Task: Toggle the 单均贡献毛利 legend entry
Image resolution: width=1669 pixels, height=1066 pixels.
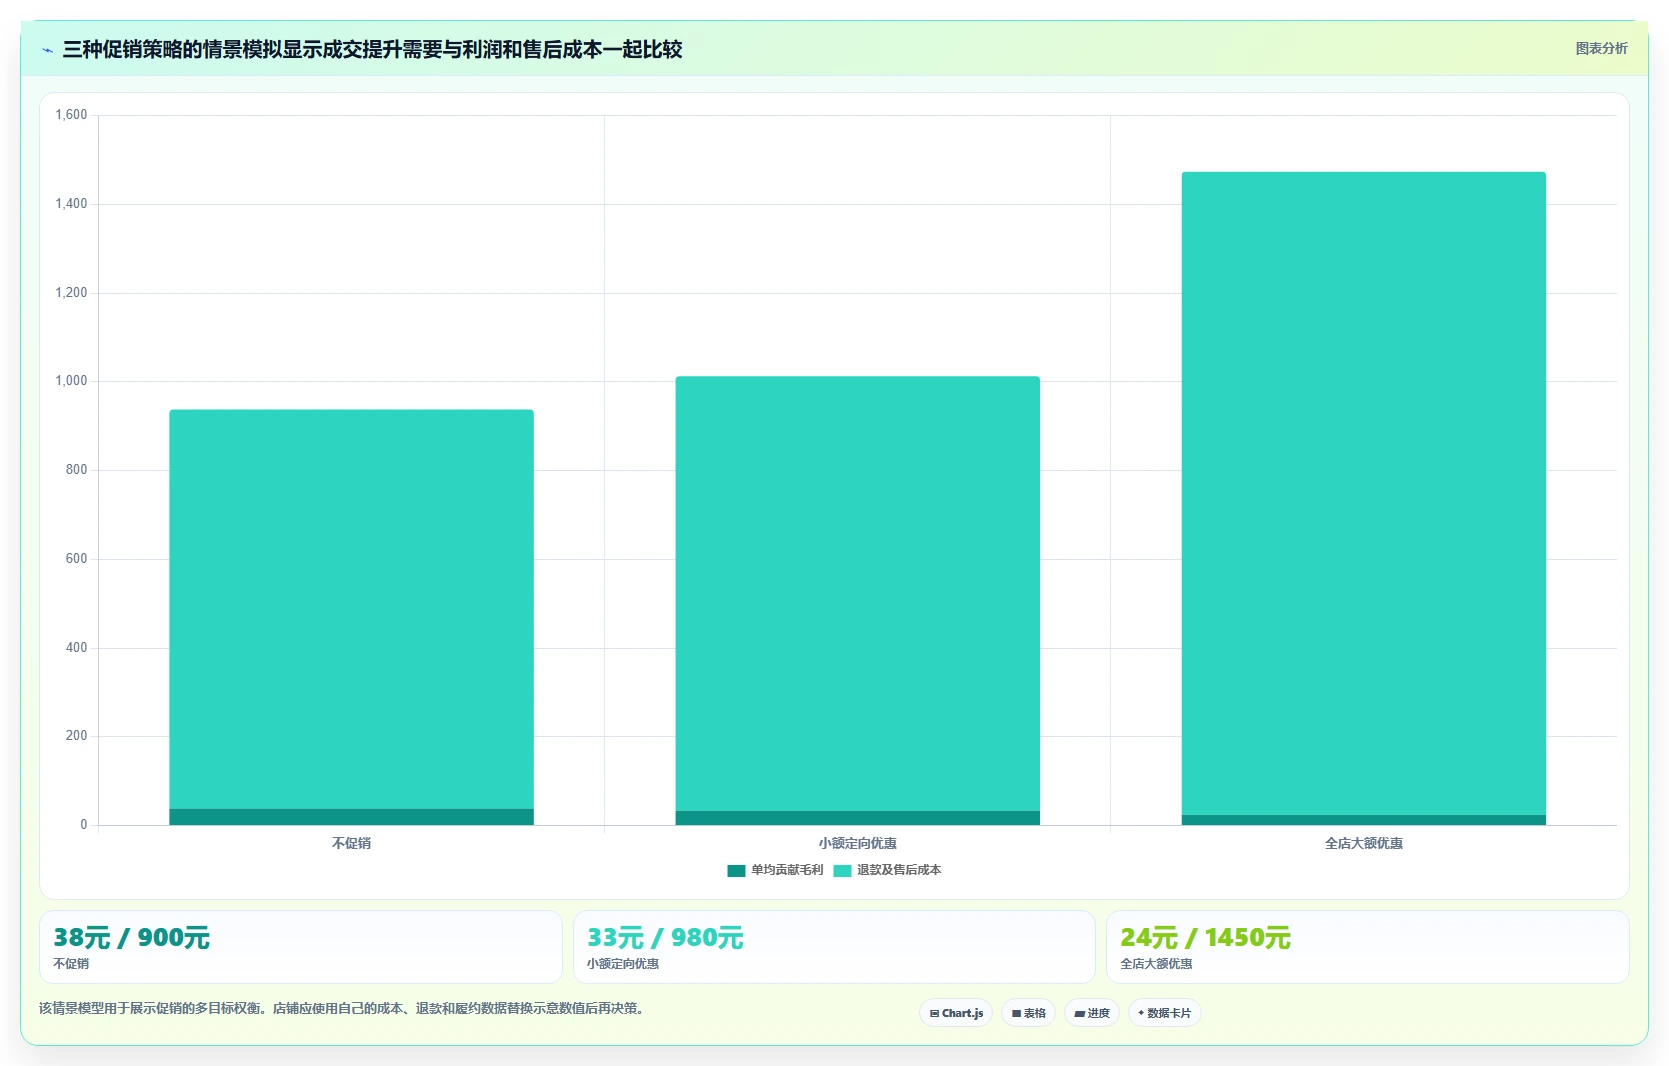Action: tap(775, 870)
